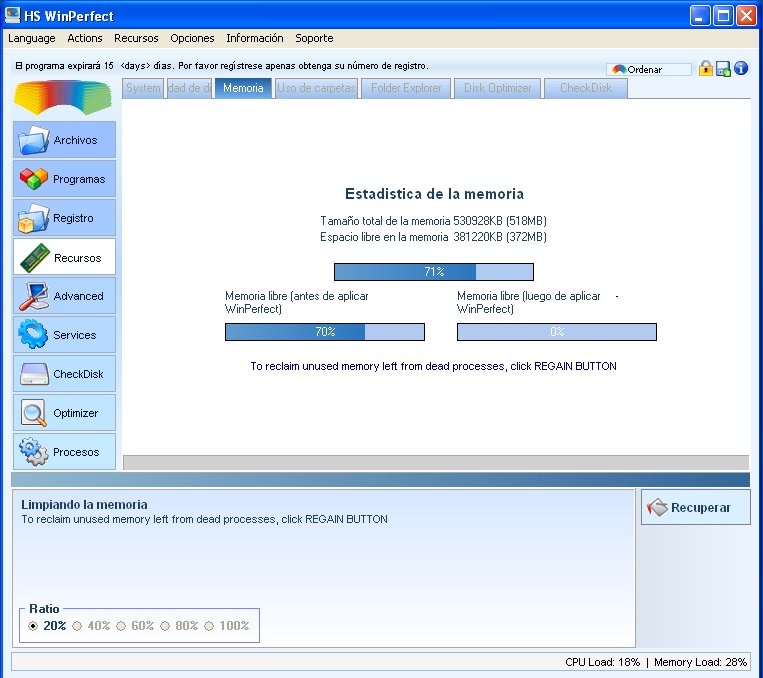Image resolution: width=763 pixels, height=678 pixels.
Task: Select the 80% ratio option
Action: tap(165, 626)
